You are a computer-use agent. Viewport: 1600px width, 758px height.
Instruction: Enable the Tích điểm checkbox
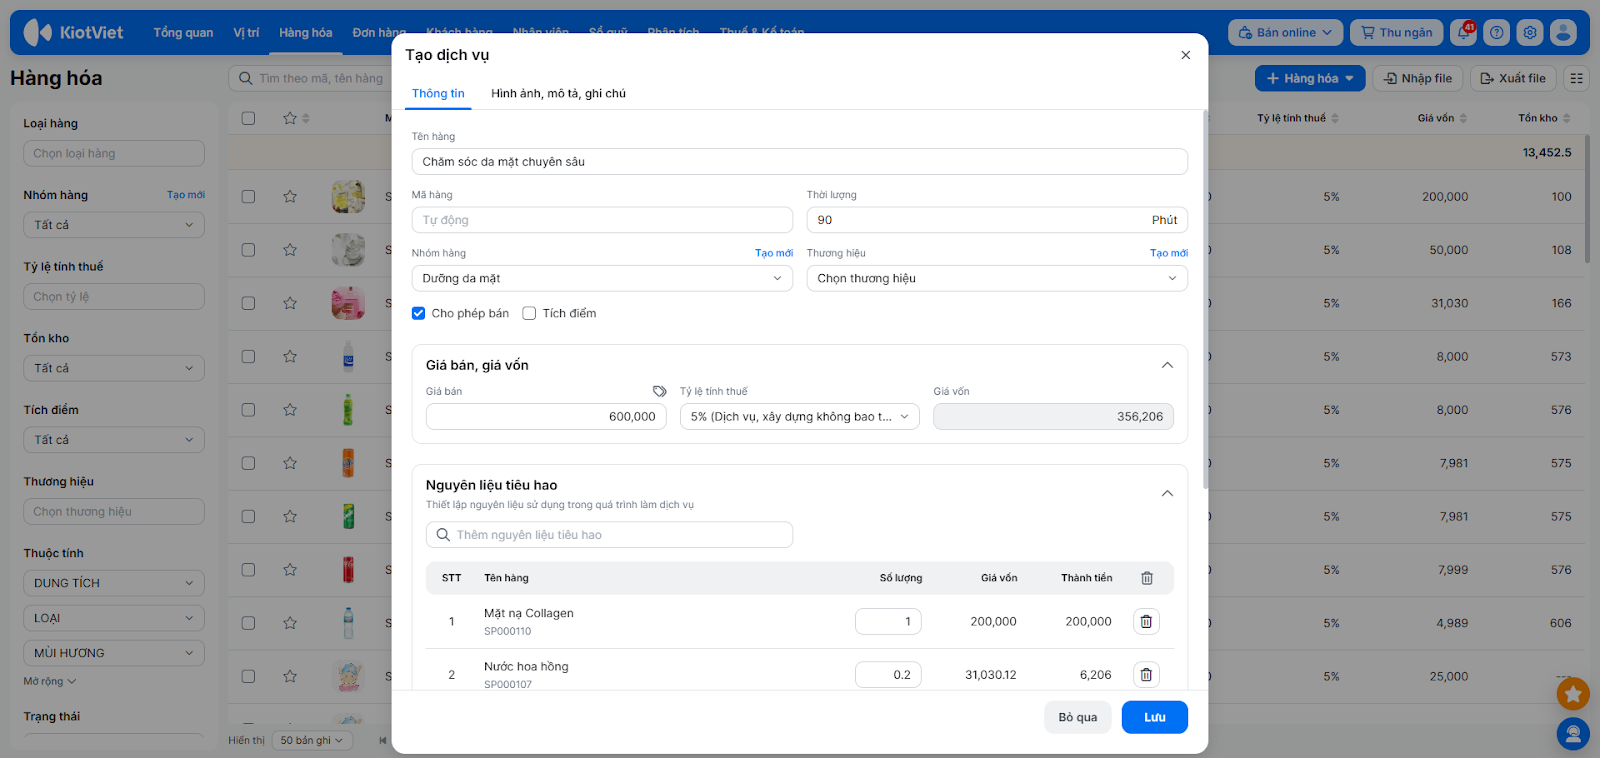(530, 313)
